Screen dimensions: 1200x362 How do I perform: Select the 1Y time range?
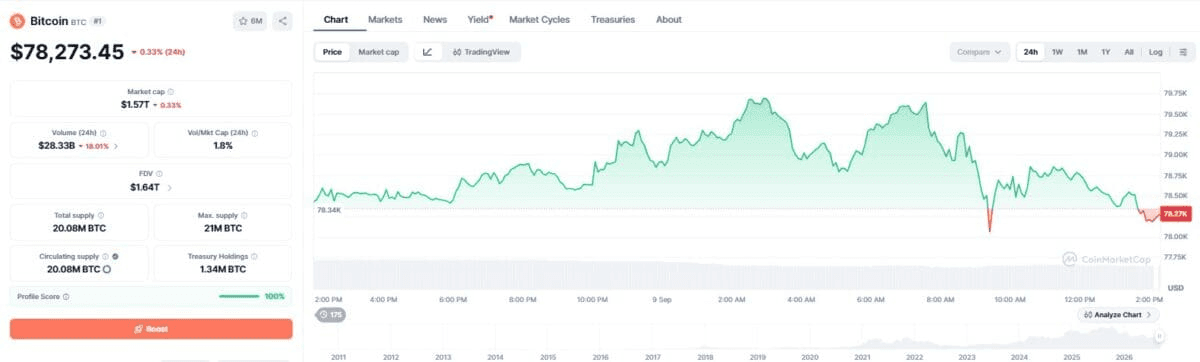1106,52
